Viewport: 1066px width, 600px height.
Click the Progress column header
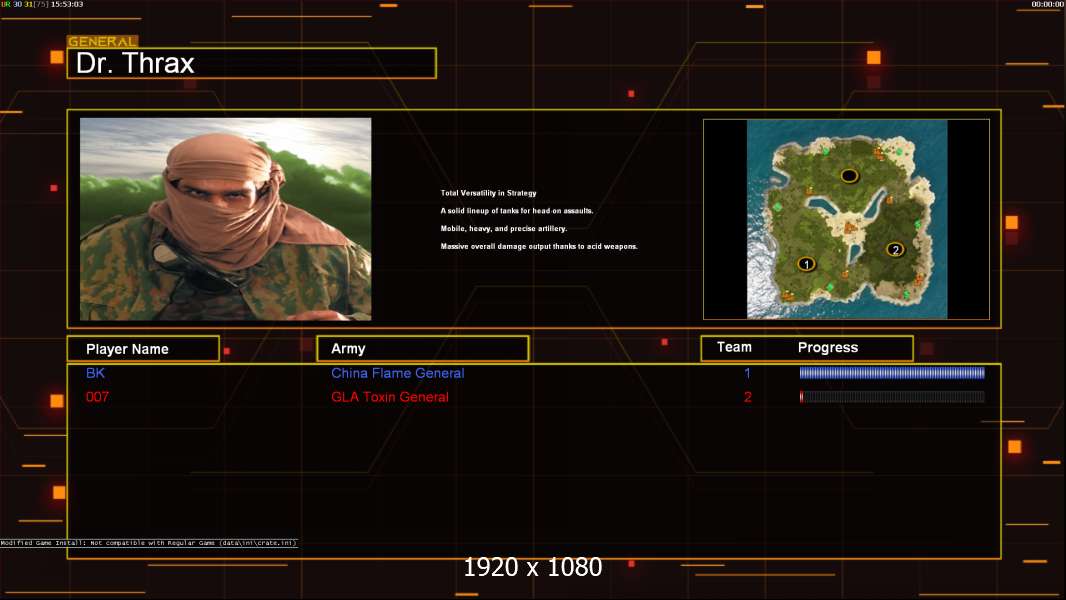[x=827, y=348]
